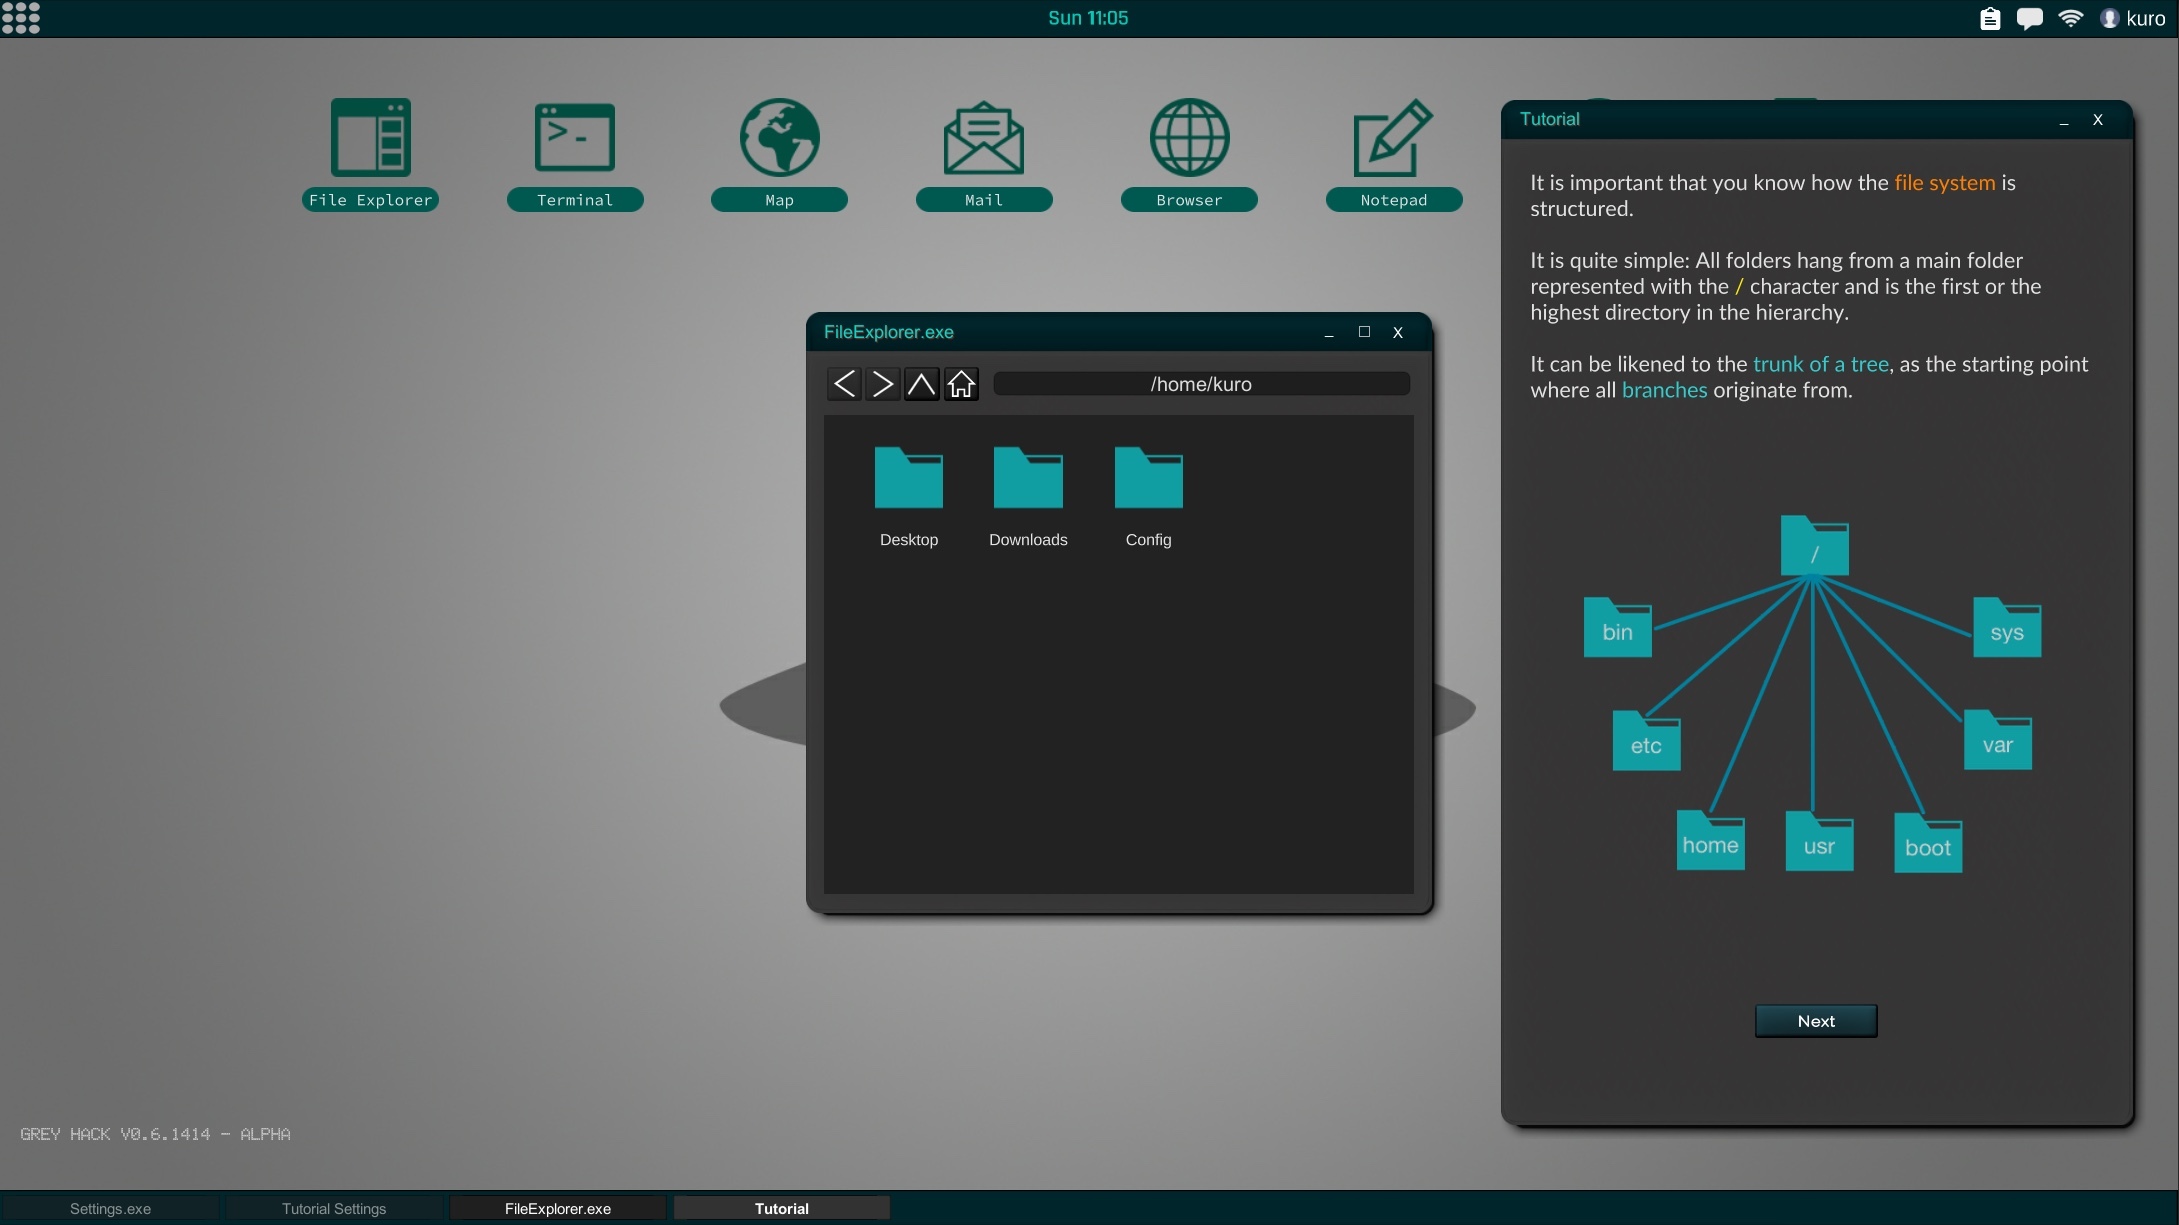Go up one directory in FileExplorer

click(x=921, y=384)
